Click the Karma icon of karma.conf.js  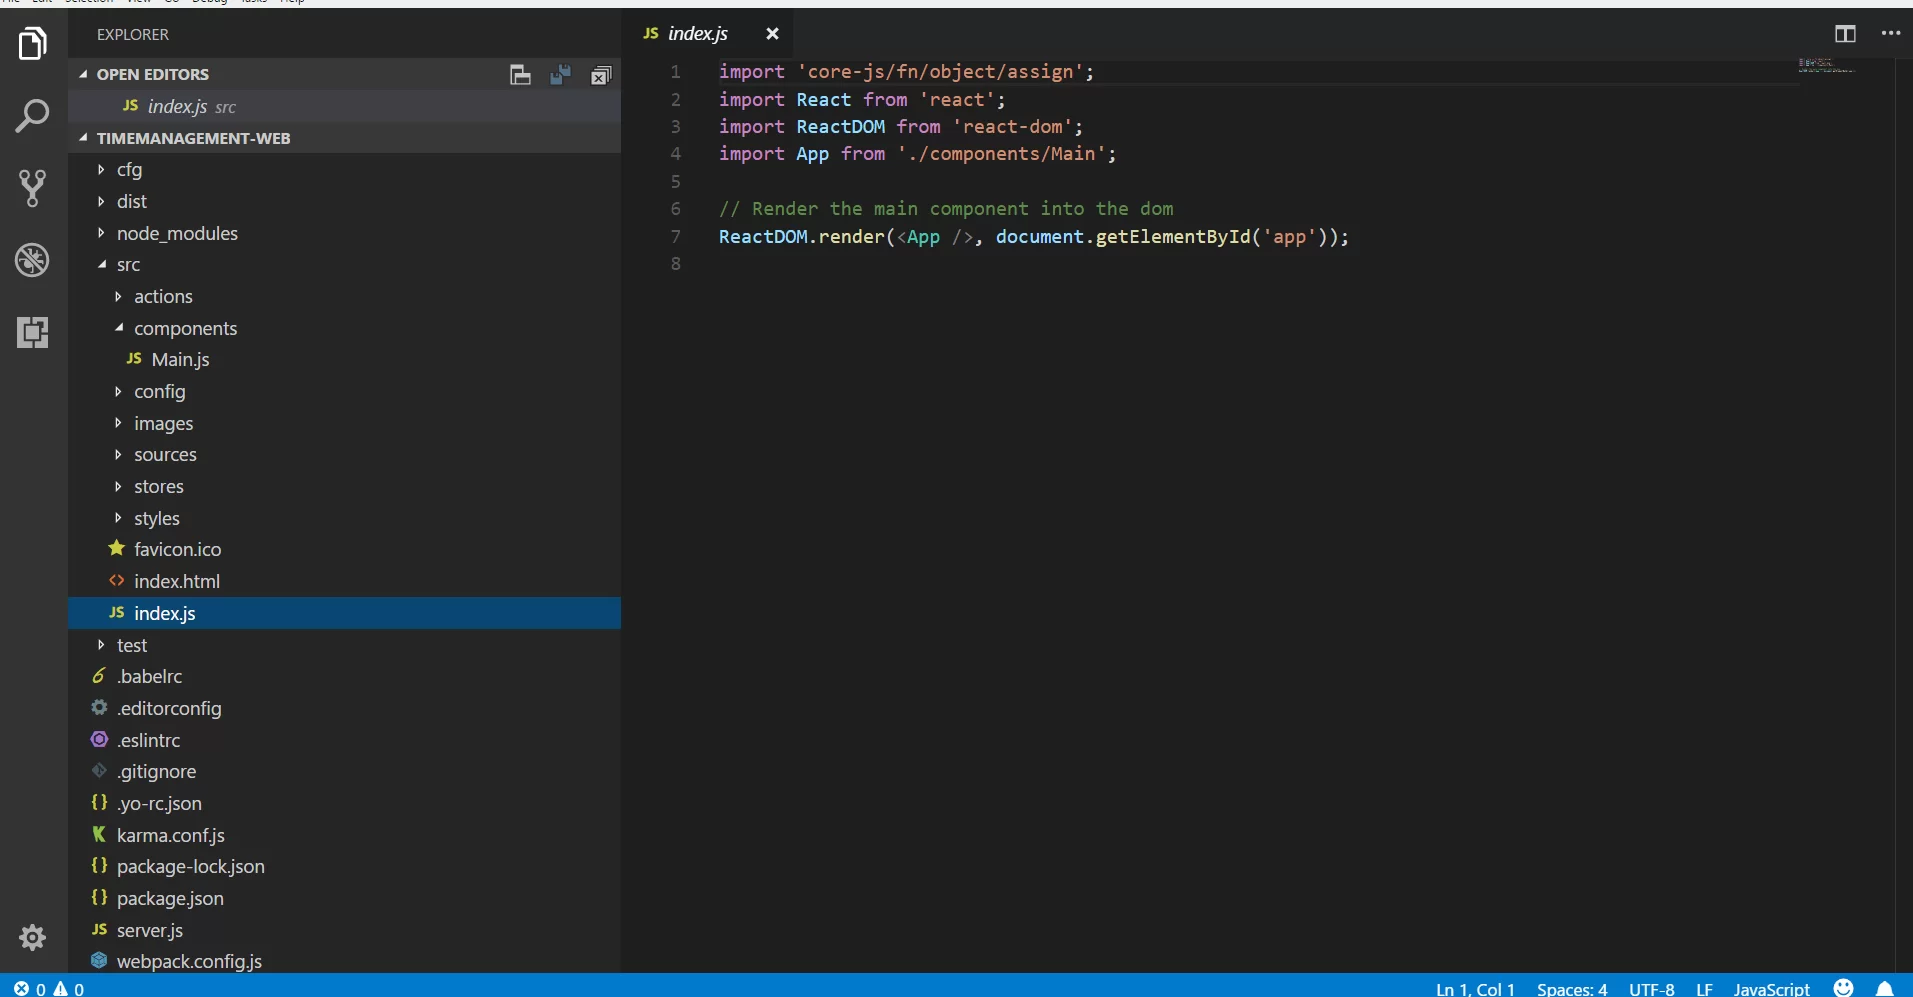[x=99, y=834]
